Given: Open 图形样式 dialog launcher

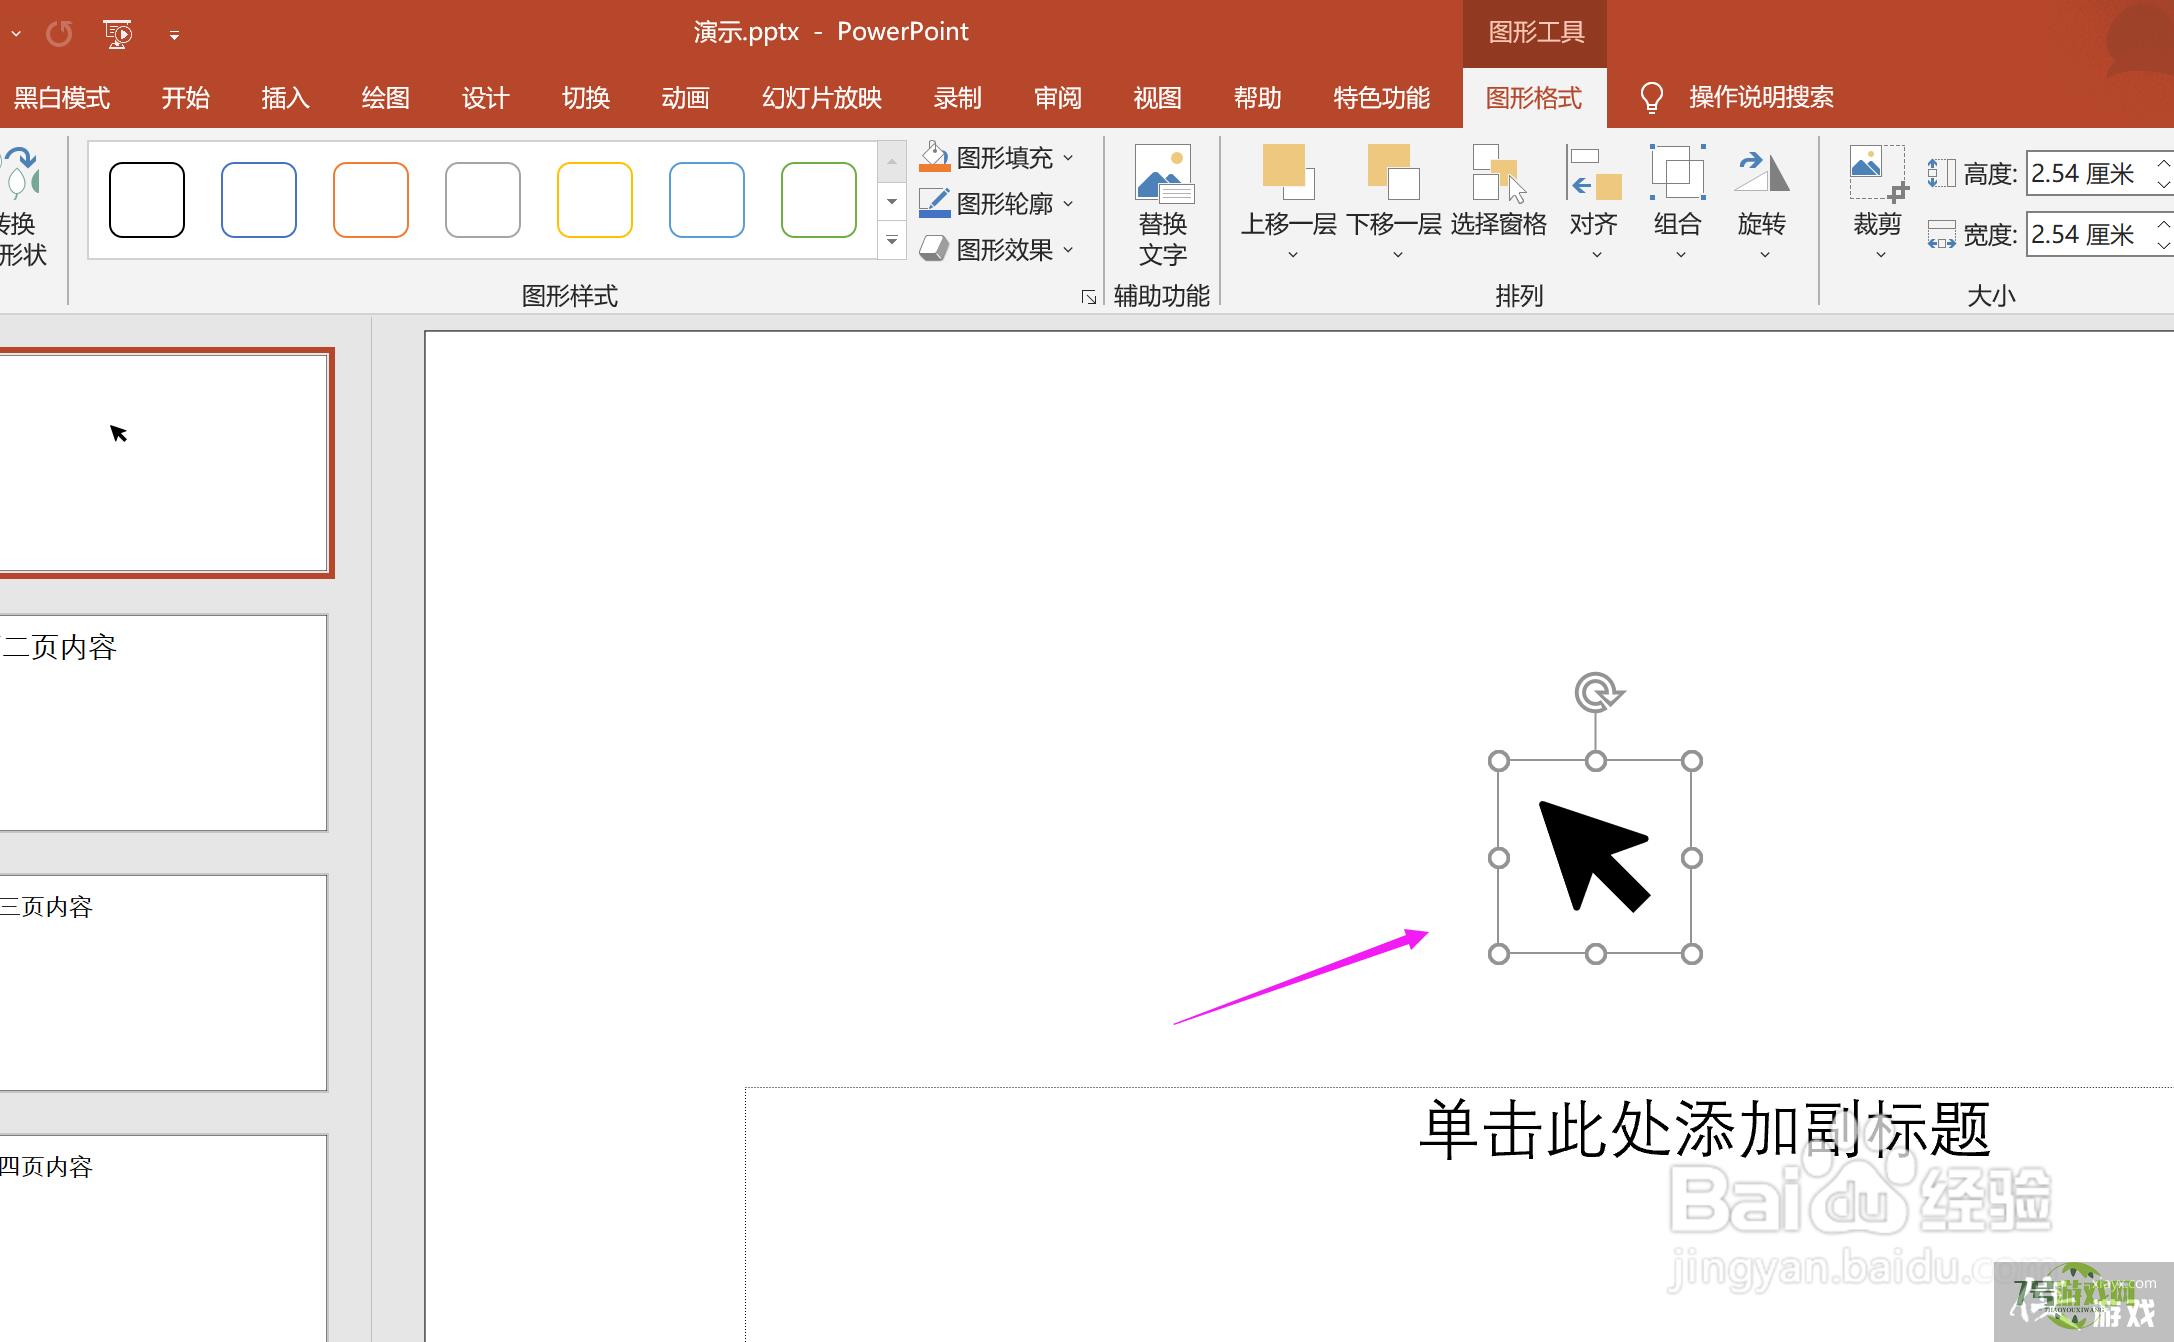Looking at the screenshot, I should pyautogui.click(x=1089, y=297).
